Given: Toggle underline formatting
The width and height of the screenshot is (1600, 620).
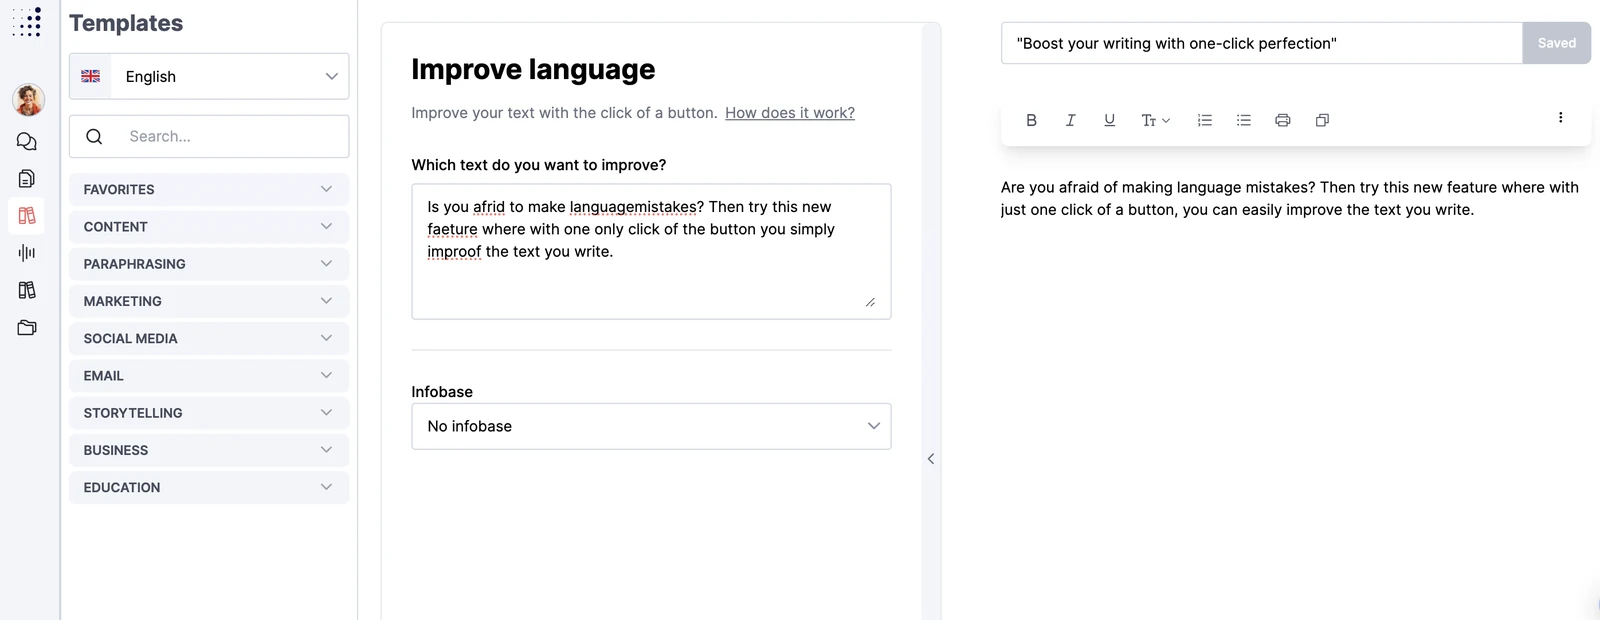Looking at the screenshot, I should (1109, 120).
